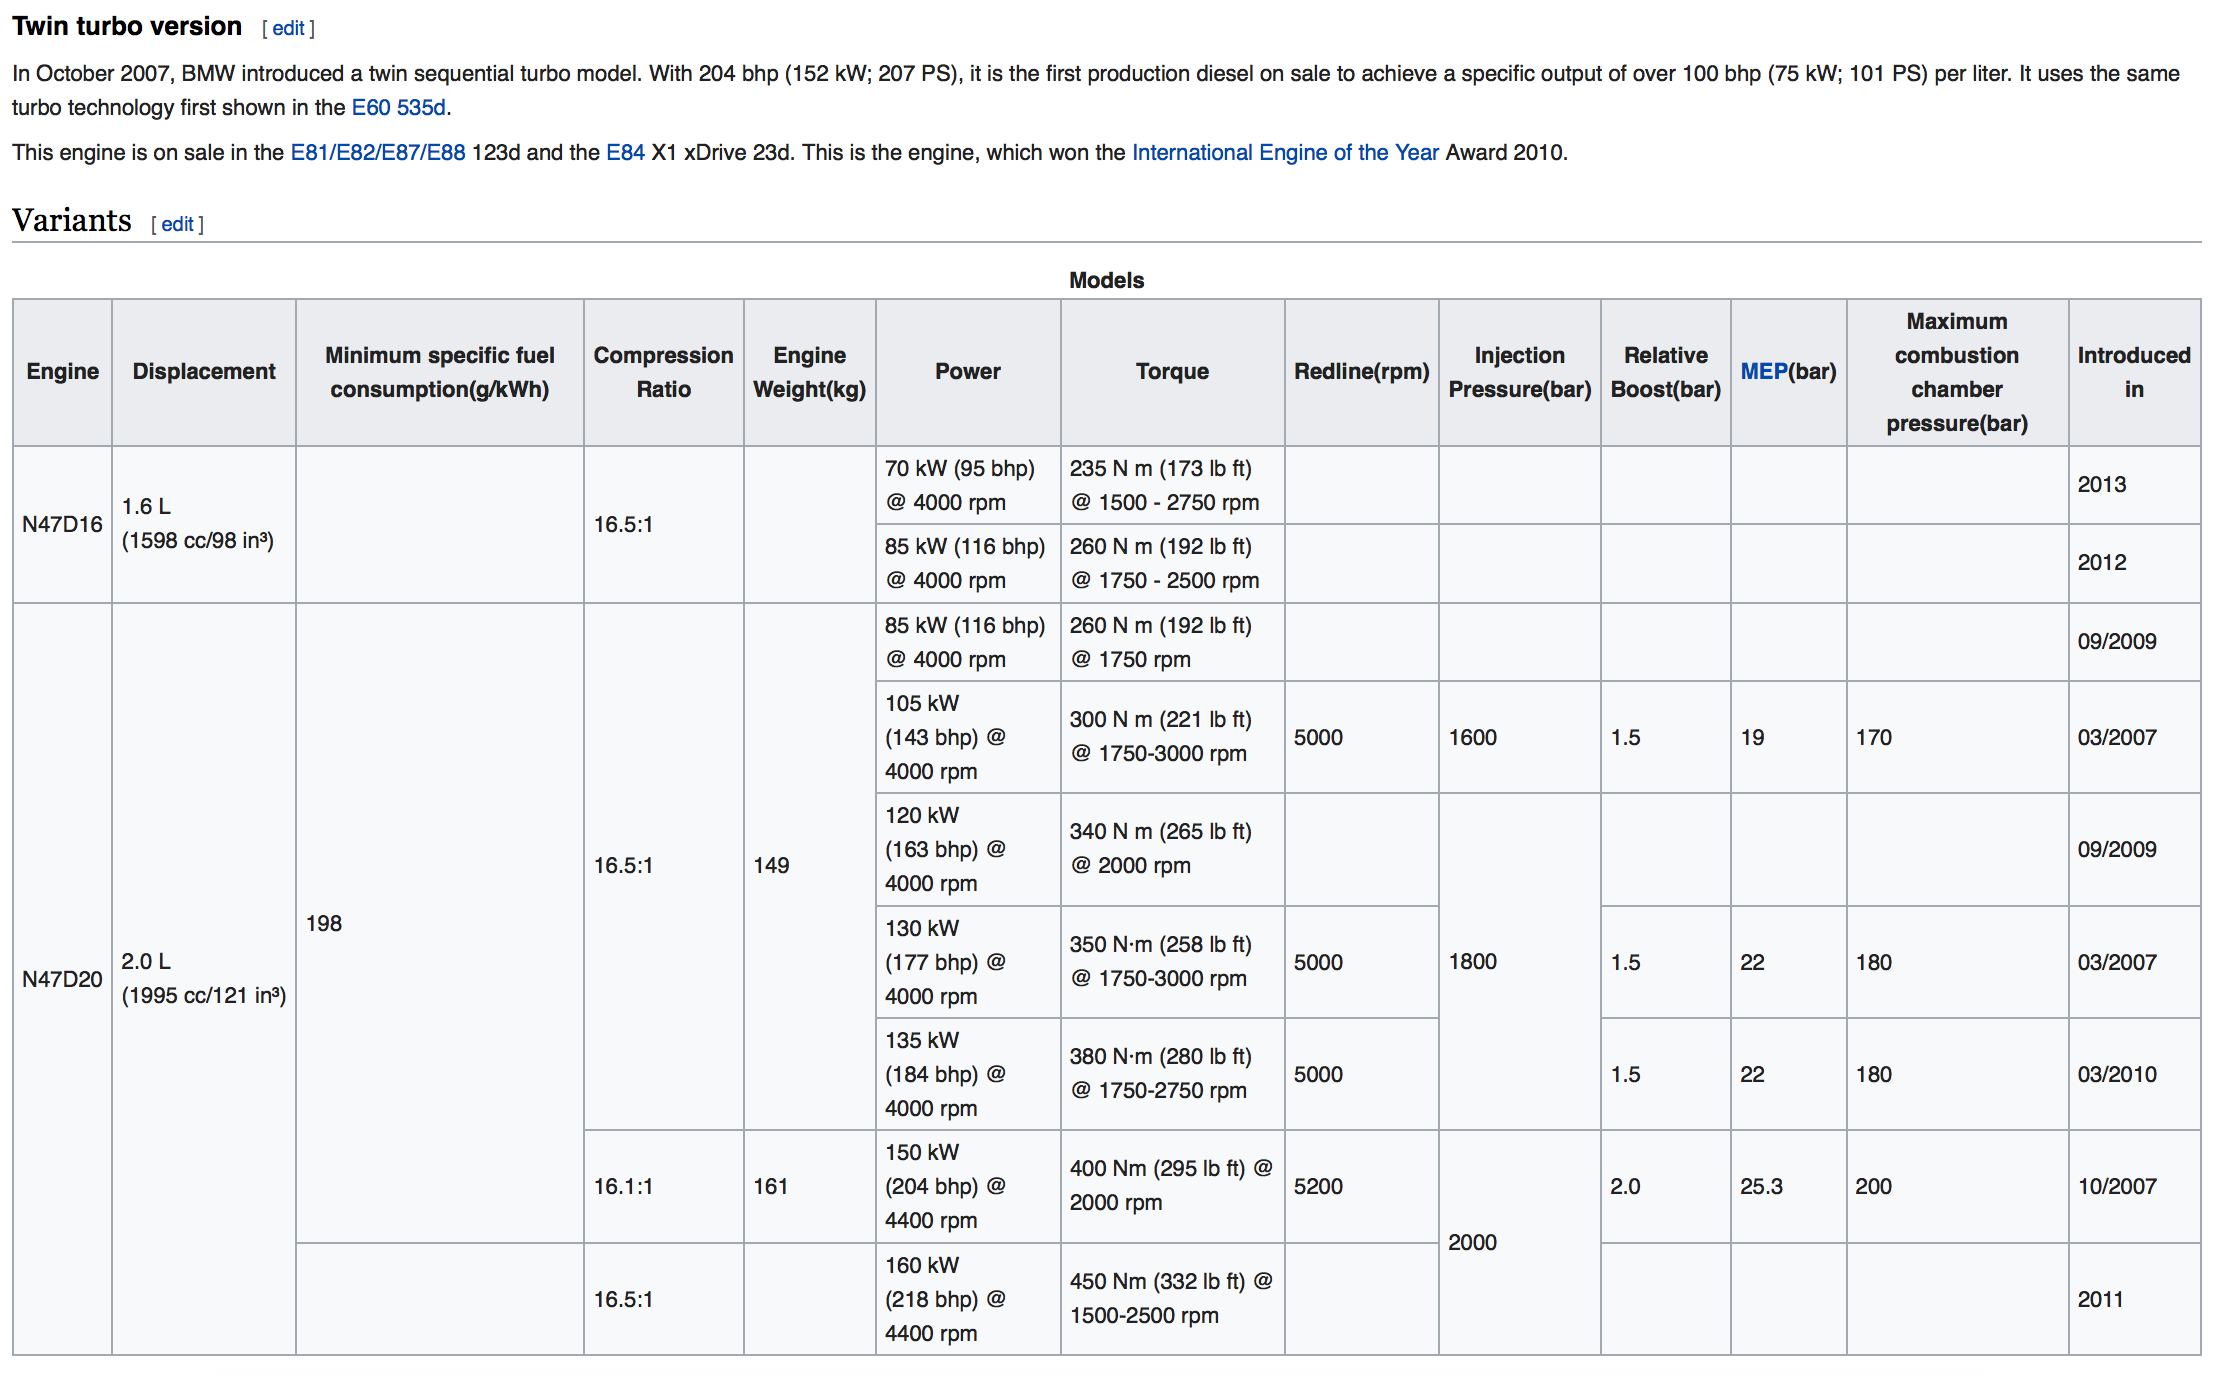Click the Models table caption
Viewport: 2220px width, 1376px height.
[1106, 280]
